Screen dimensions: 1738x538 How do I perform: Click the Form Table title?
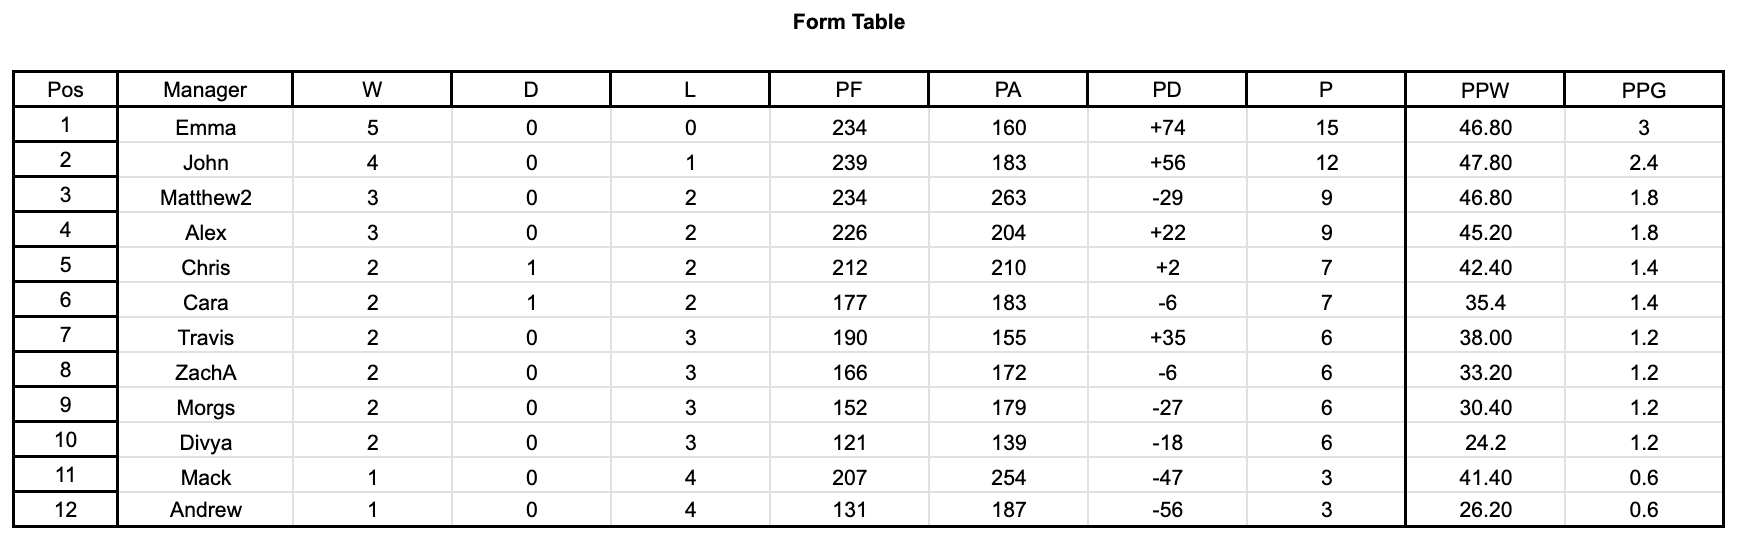click(x=848, y=22)
